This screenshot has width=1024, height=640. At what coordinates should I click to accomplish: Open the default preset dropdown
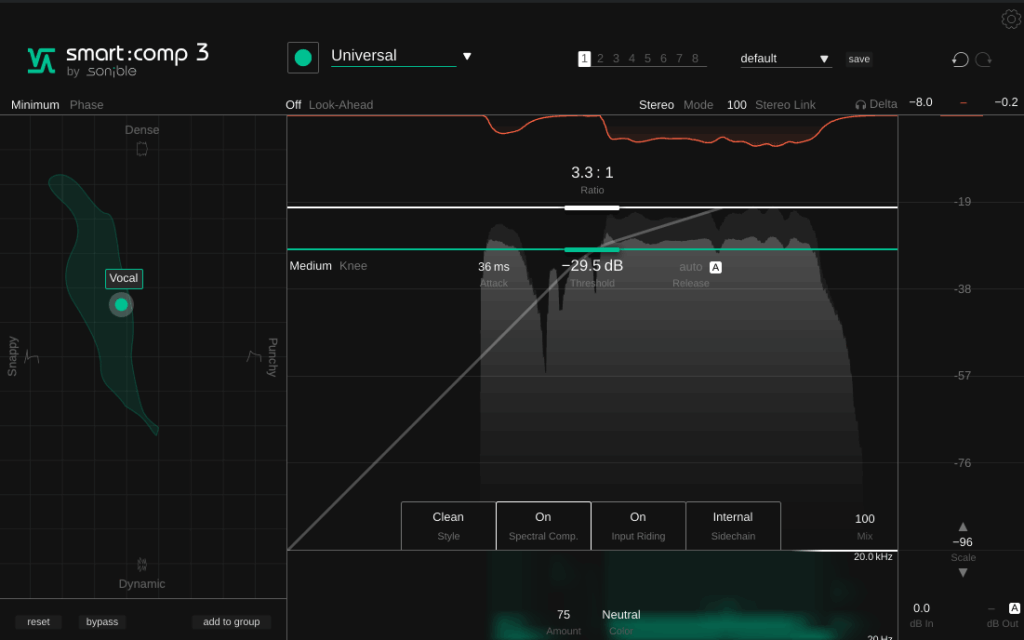coord(824,59)
